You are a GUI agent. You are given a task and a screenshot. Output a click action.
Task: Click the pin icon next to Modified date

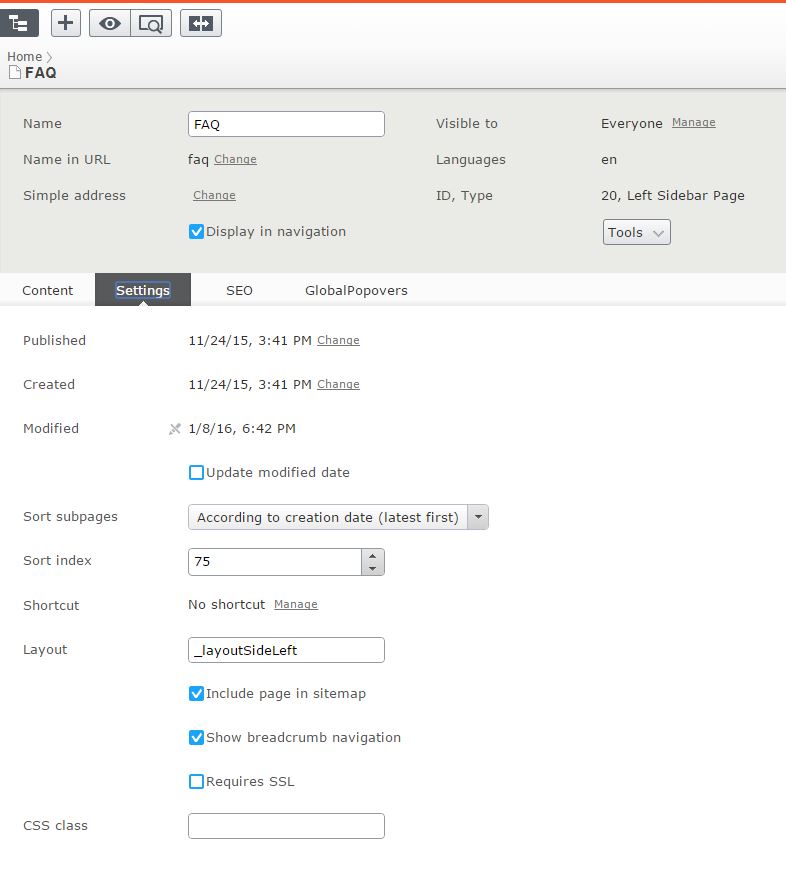[175, 429]
